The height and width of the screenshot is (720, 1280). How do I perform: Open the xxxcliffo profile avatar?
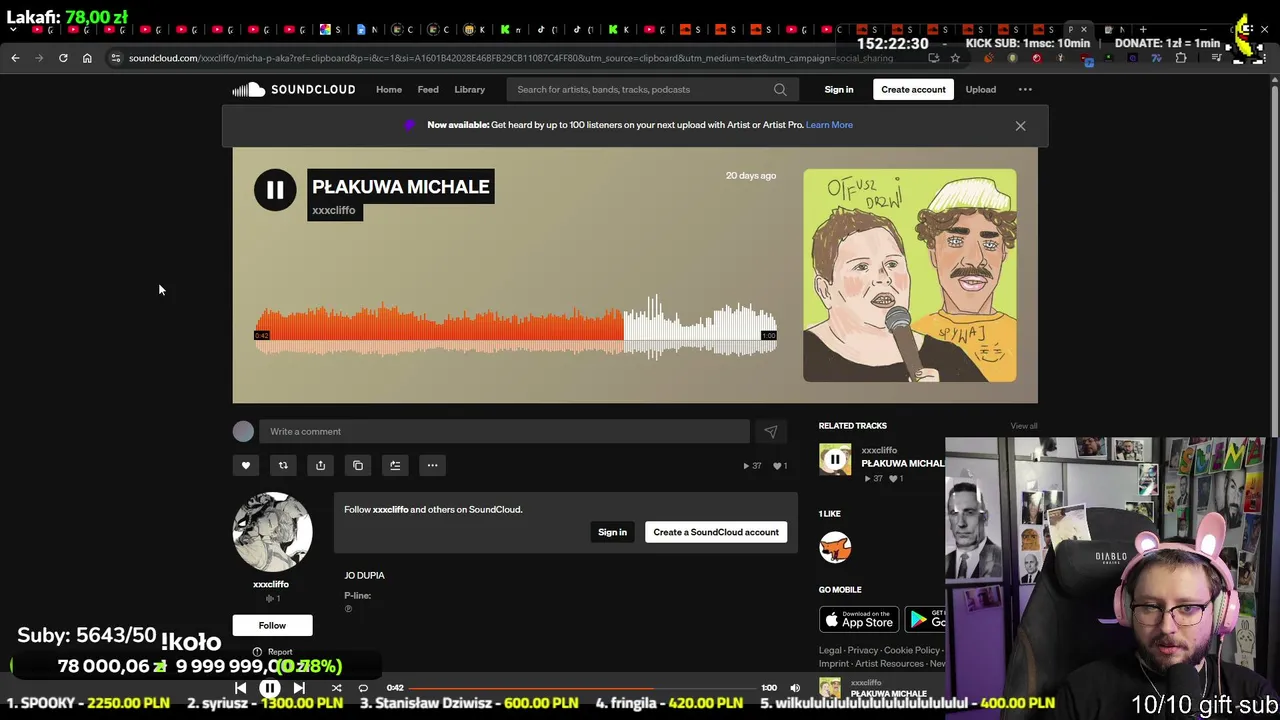coord(272,532)
